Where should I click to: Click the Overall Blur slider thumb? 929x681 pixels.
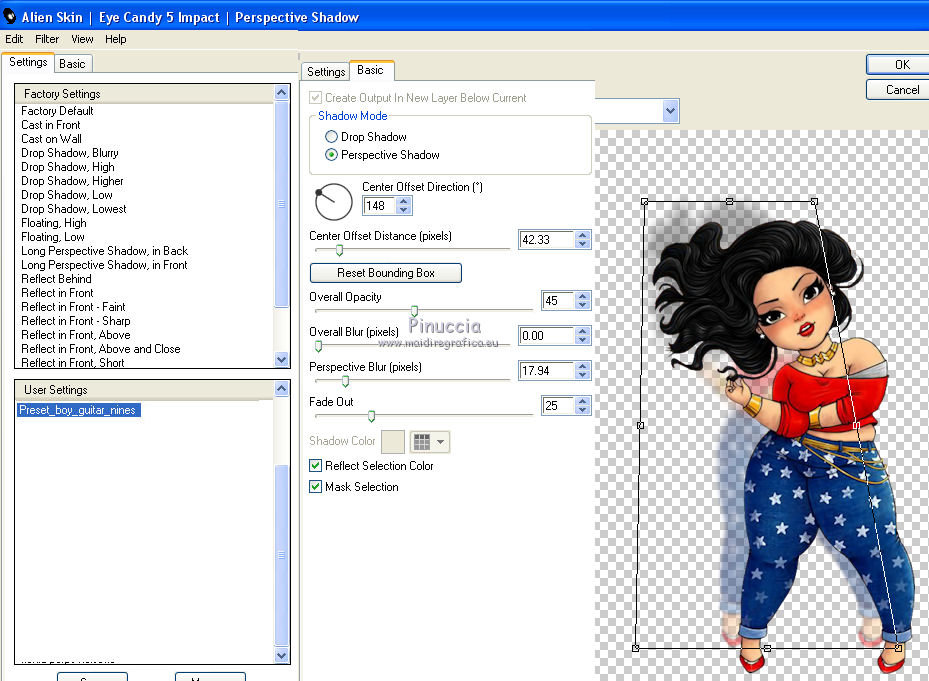pyautogui.click(x=319, y=346)
